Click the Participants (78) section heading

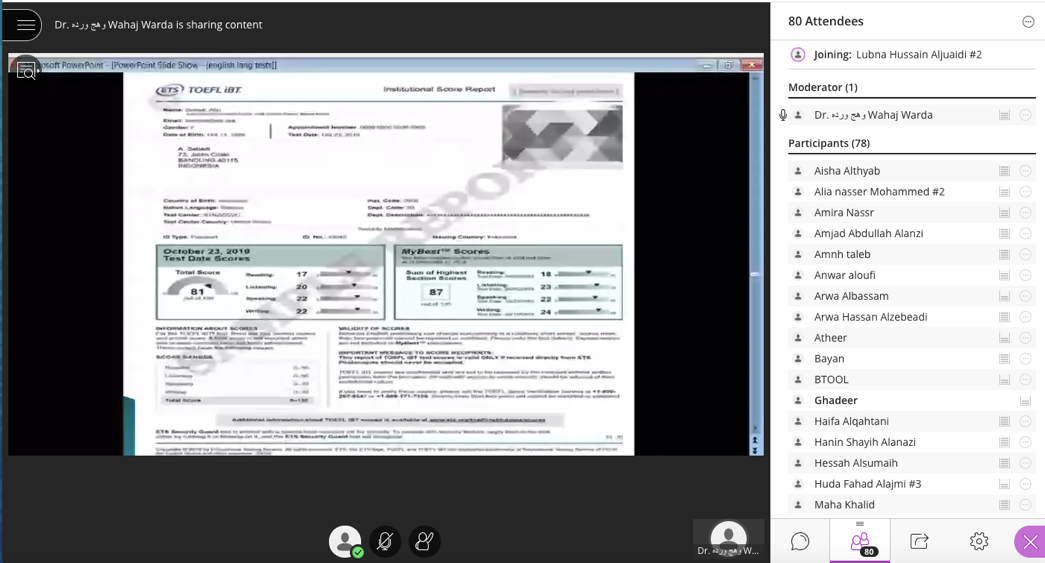pyautogui.click(x=830, y=143)
